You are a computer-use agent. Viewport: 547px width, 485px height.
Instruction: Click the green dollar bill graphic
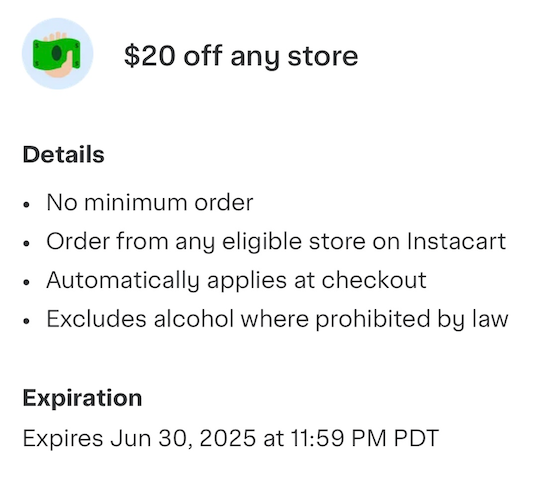pos(57,53)
